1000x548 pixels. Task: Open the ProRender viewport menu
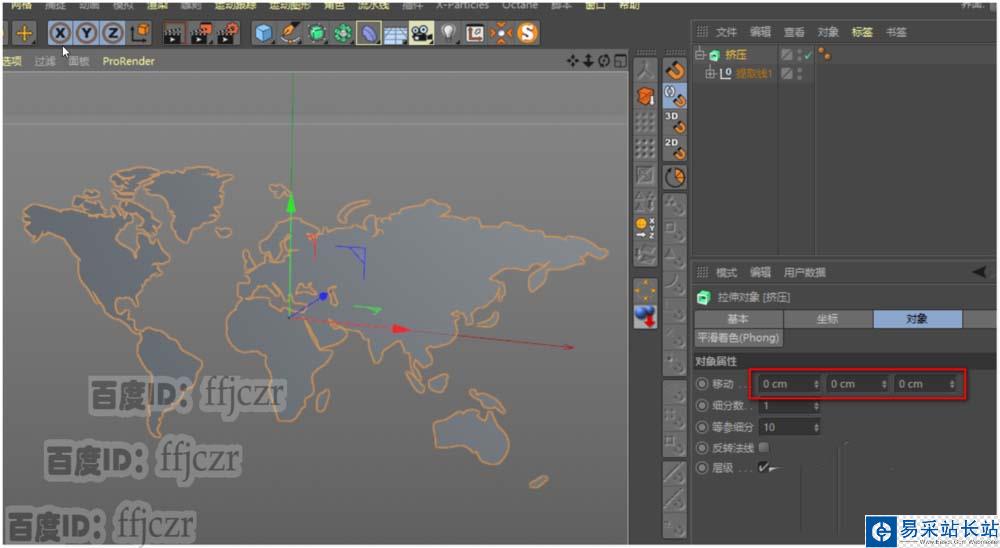[x=128, y=61]
